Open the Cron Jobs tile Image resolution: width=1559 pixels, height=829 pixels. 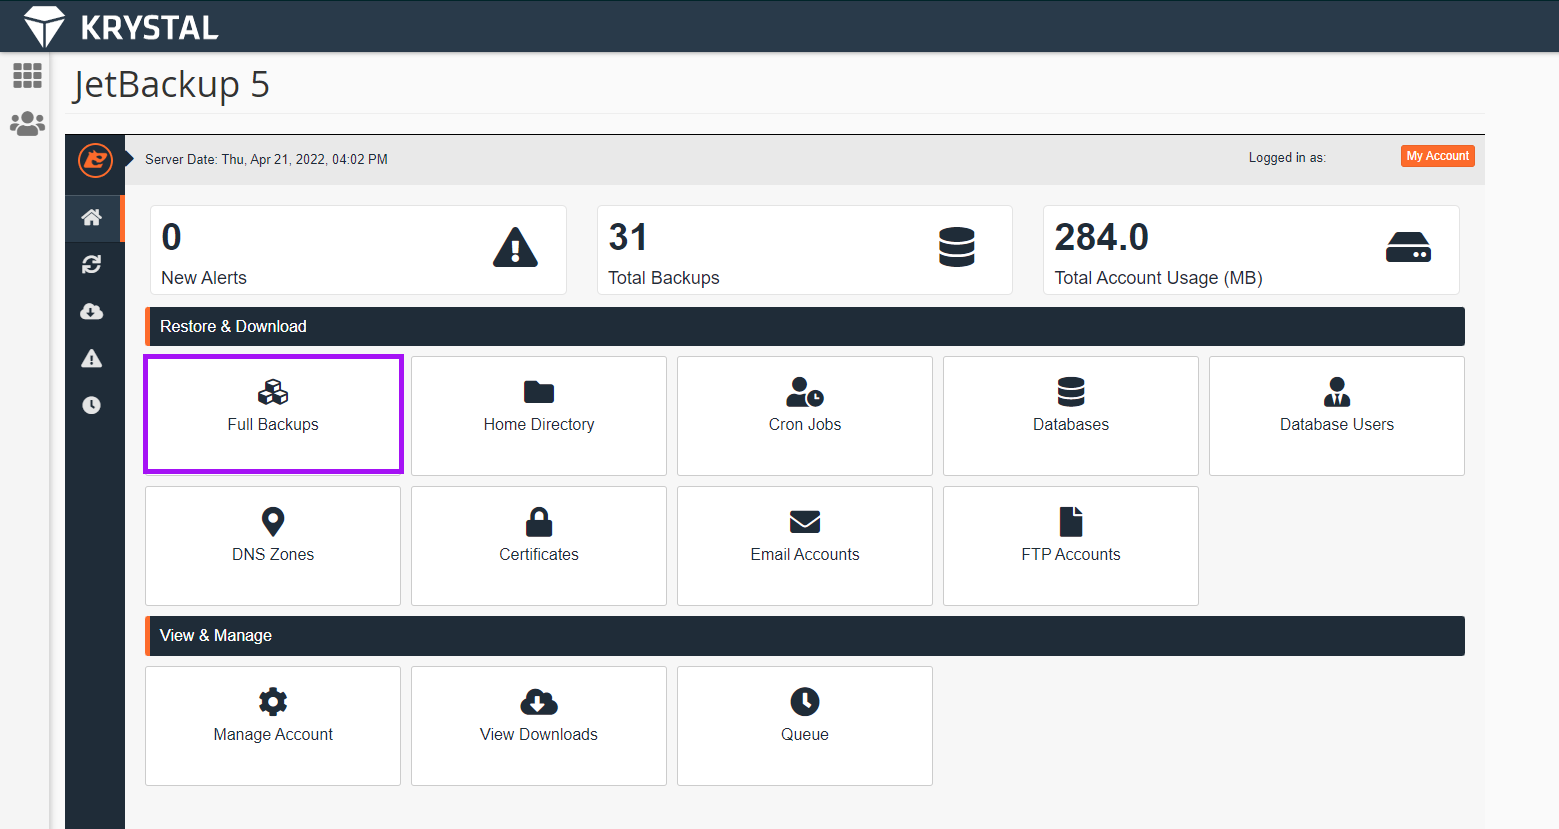[x=805, y=416]
